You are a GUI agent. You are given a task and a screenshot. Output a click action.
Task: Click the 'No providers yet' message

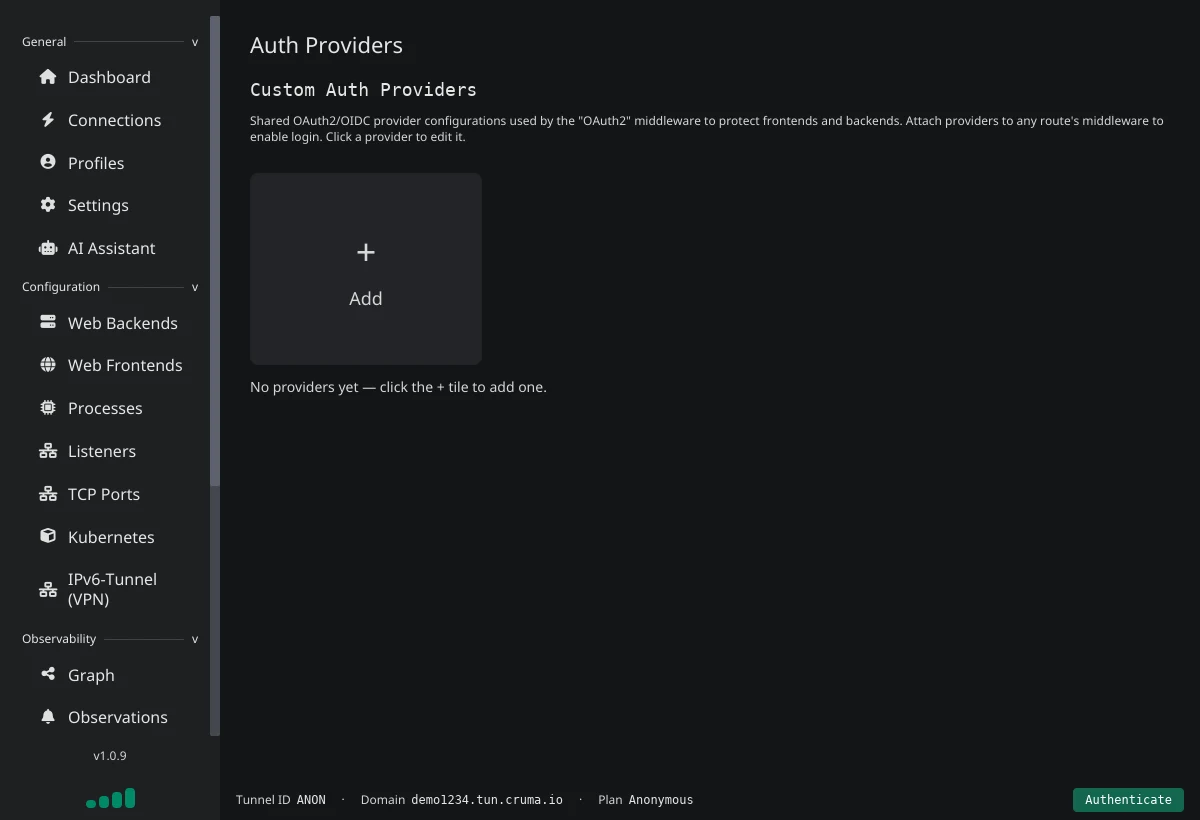coord(398,387)
